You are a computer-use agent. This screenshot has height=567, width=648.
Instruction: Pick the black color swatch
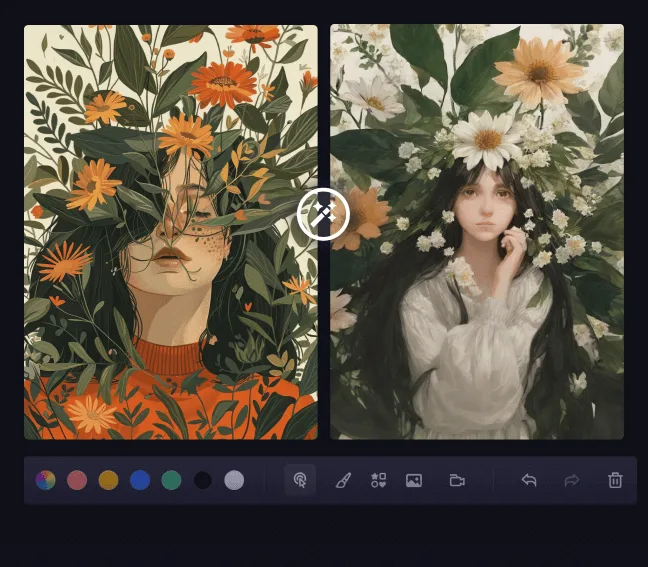(x=203, y=480)
